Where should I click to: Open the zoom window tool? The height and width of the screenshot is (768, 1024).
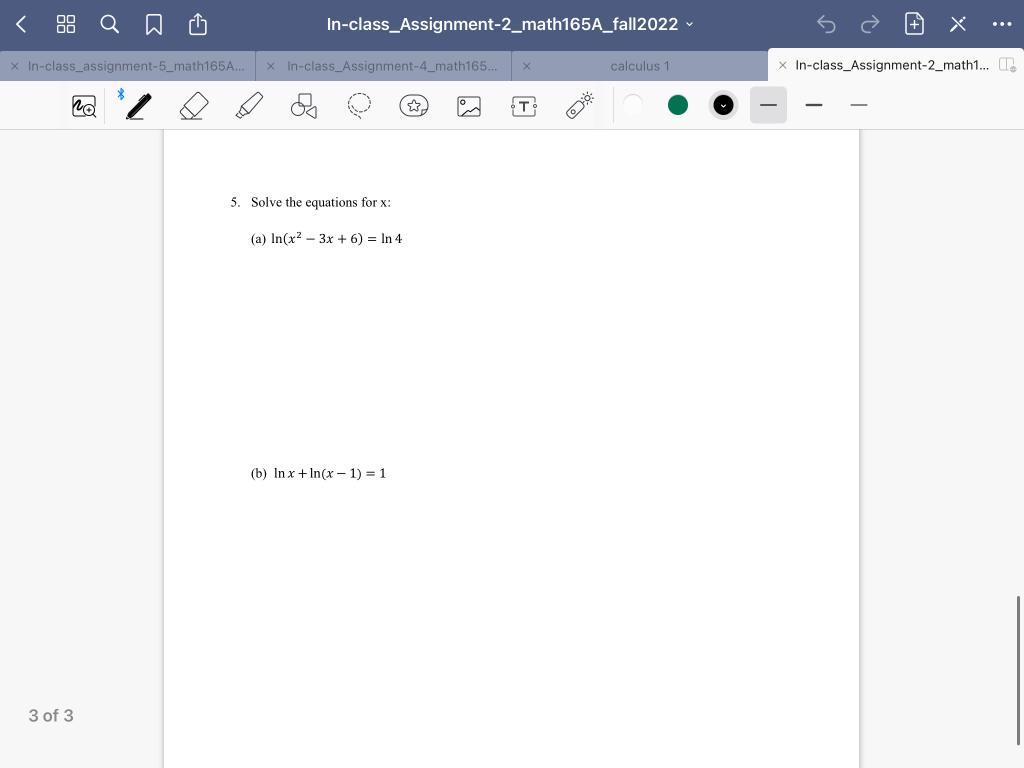(x=84, y=105)
